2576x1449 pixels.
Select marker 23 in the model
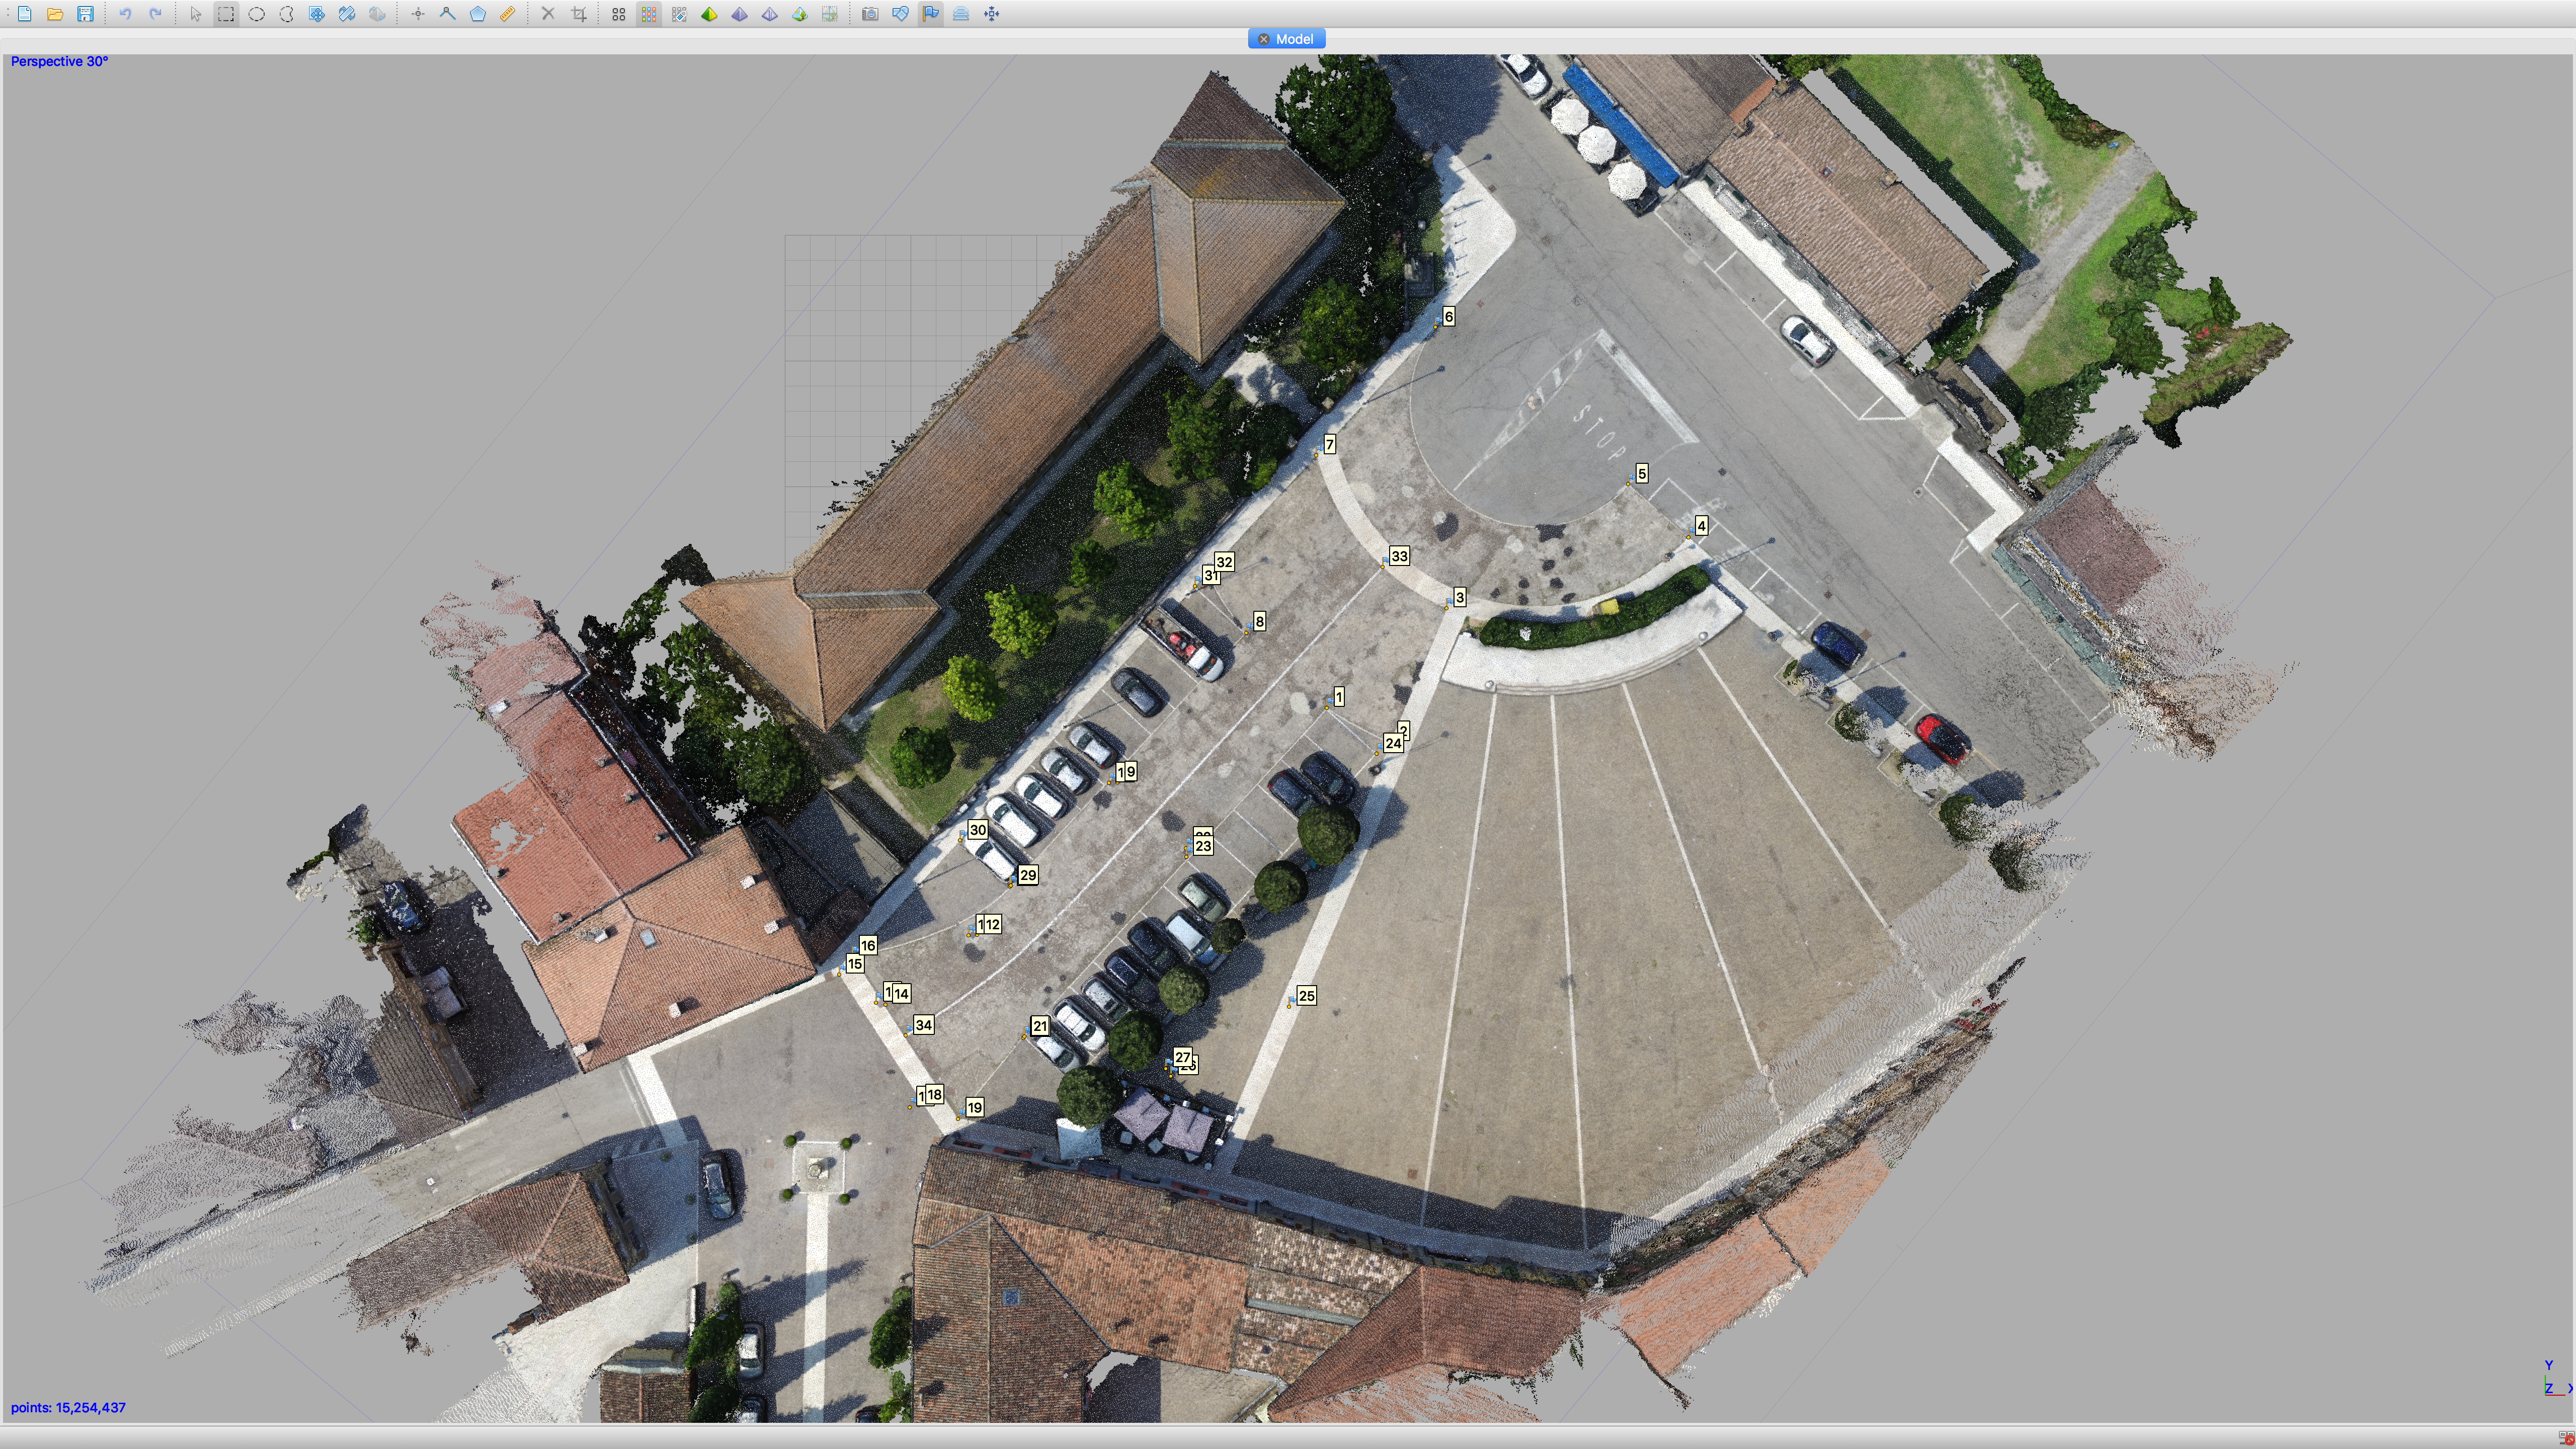pos(1203,846)
